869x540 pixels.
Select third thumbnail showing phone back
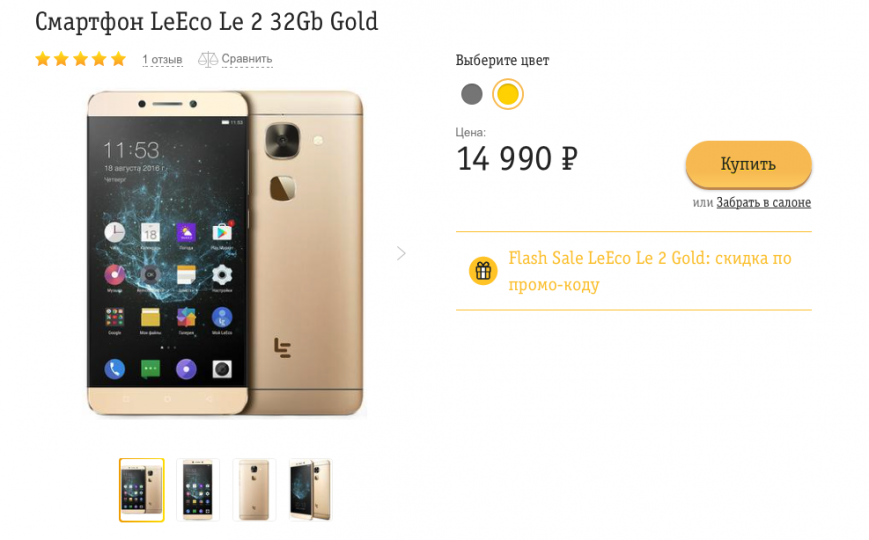(x=254, y=490)
